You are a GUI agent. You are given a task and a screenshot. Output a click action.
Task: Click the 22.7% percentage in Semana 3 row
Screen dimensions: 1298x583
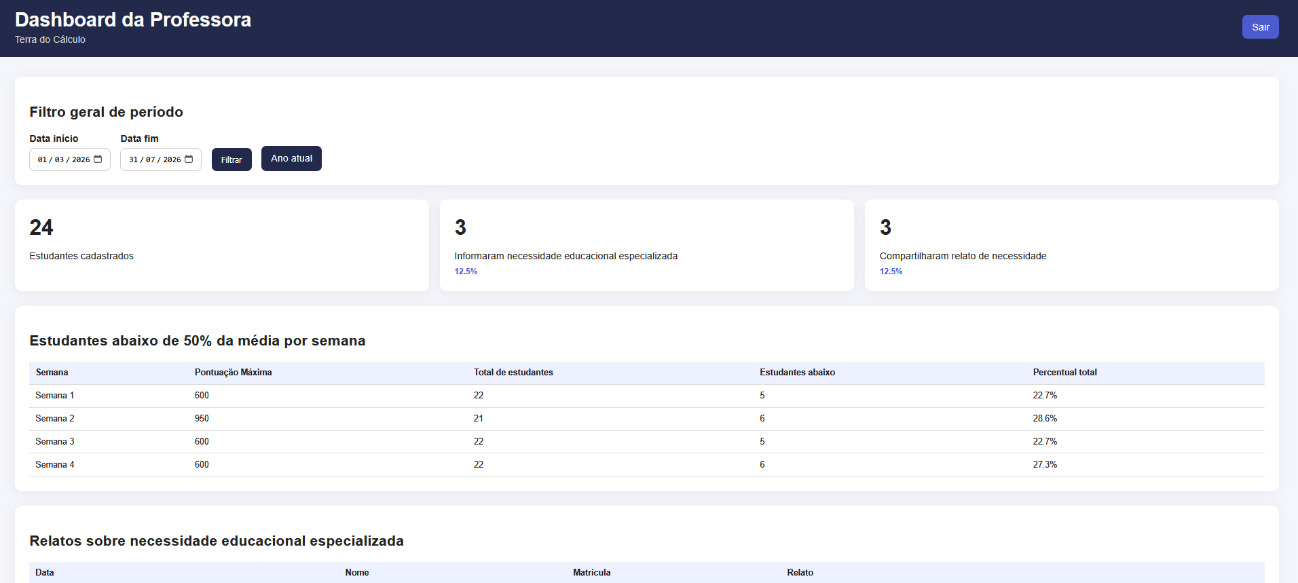coord(1045,441)
